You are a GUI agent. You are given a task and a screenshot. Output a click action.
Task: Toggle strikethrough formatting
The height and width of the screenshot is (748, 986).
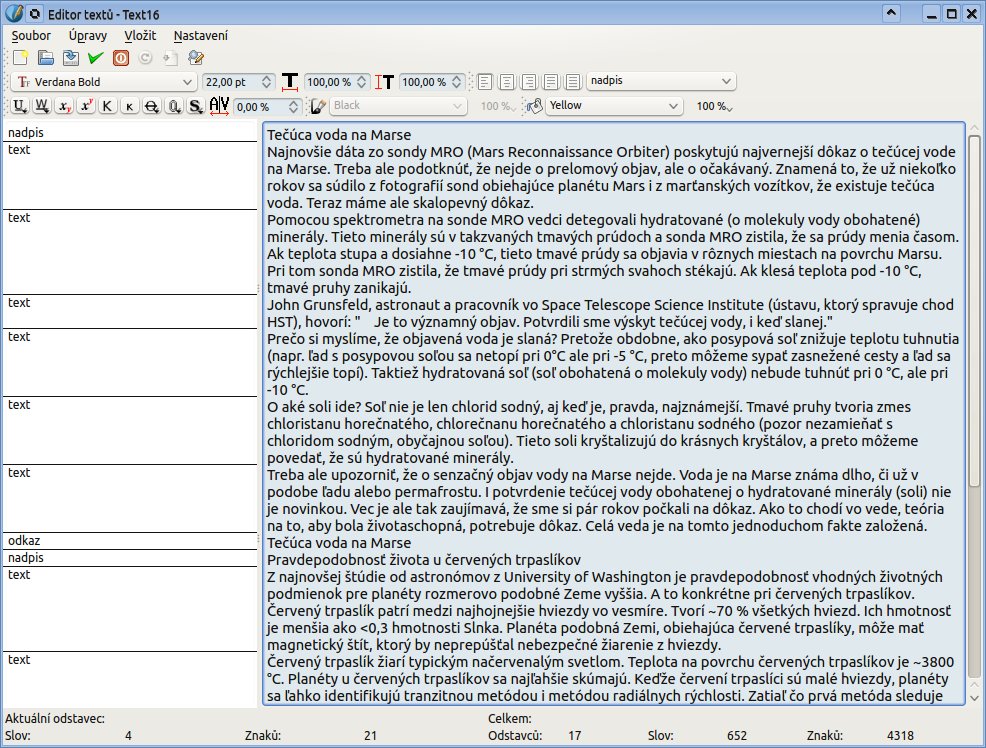(x=152, y=106)
